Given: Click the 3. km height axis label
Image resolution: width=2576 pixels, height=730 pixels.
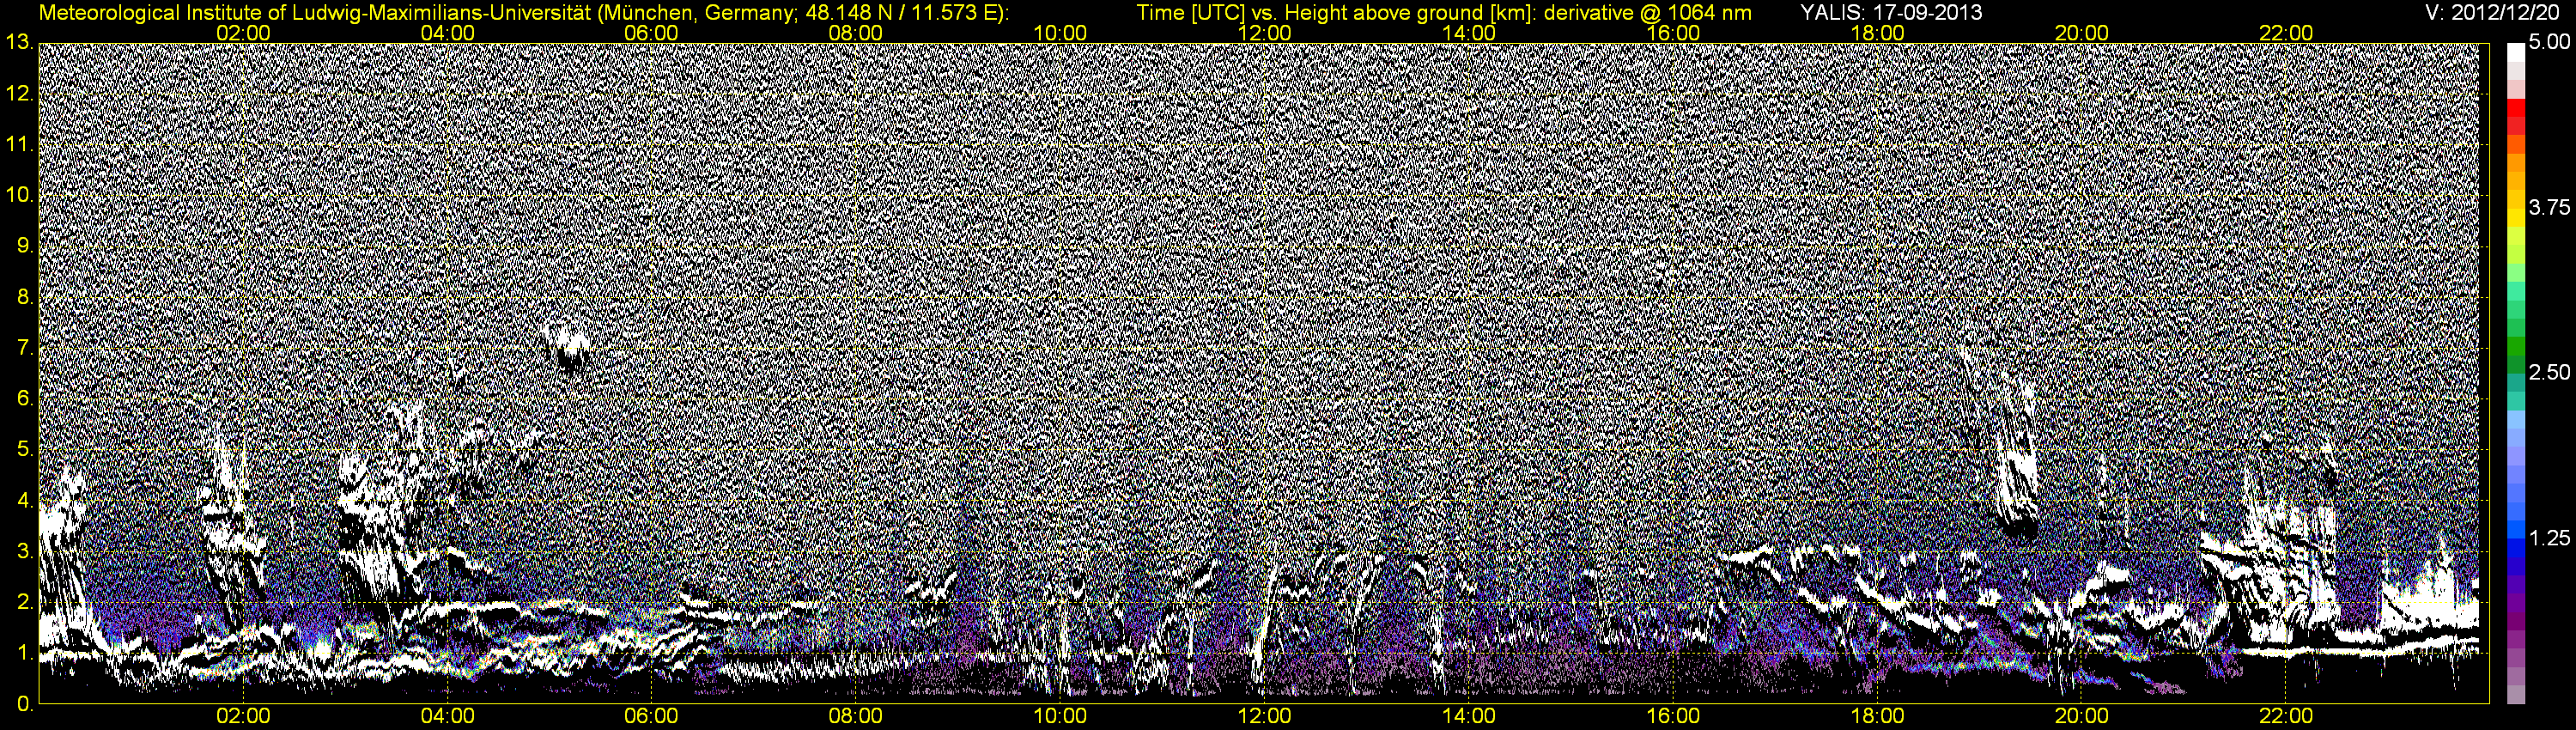Looking at the screenshot, I should point(24,552).
